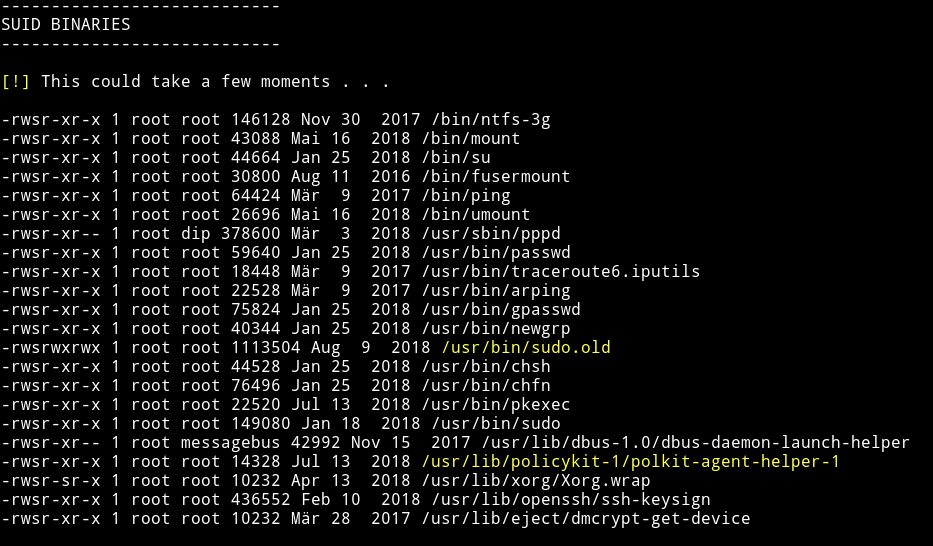Viewport: 933px width, 546px height.
Task: Click the /bin/mount entry
Action: (471, 139)
